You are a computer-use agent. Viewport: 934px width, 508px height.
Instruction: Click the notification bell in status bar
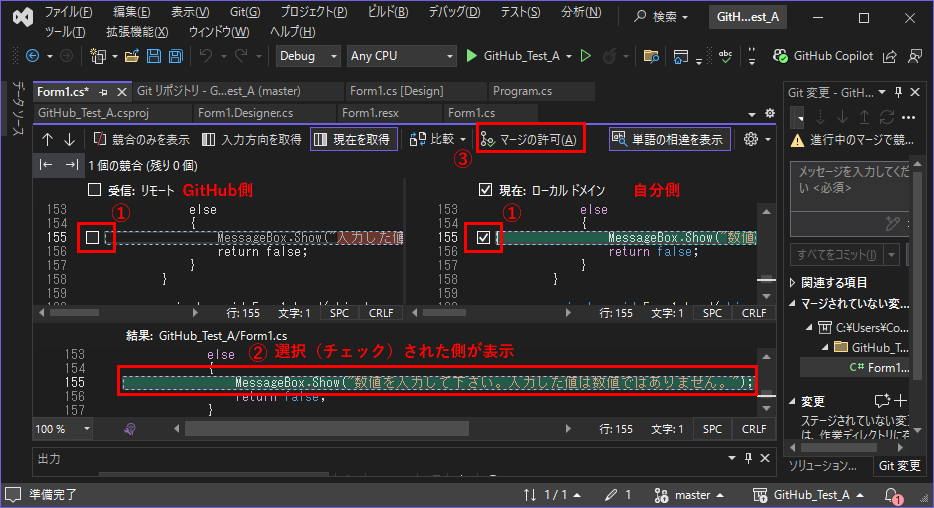892,495
